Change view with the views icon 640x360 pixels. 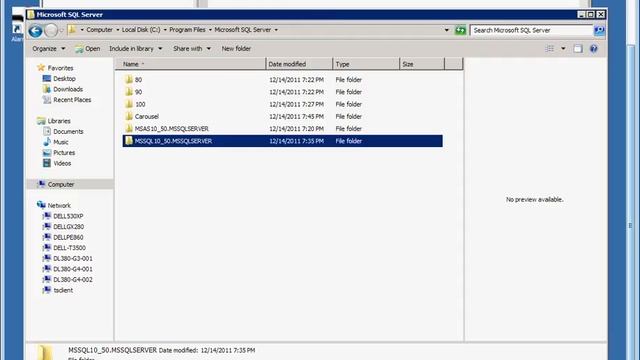550,49
